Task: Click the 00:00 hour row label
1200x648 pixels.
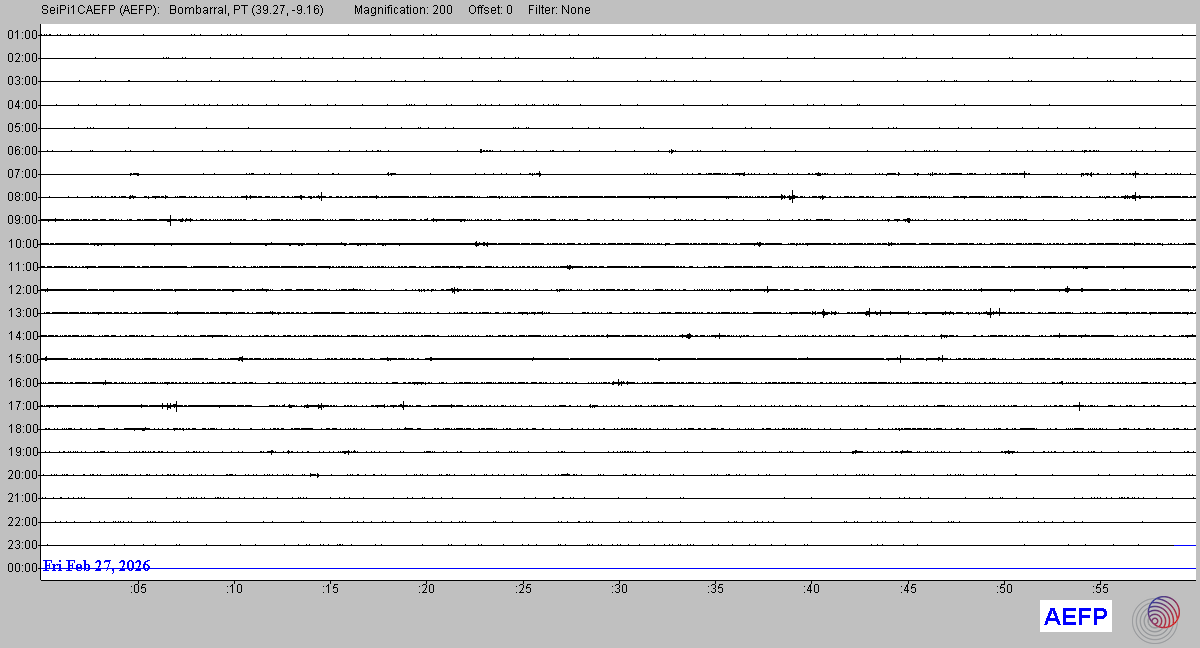Action: tap(21, 568)
